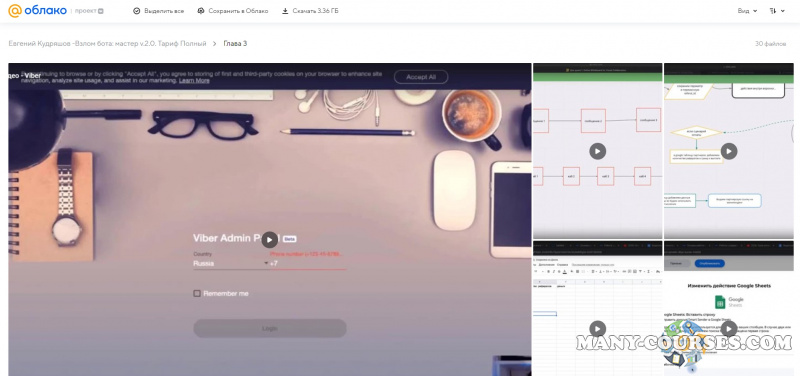Toggle the Remember me checkbox
Screen dimensions: 800x376
197,293
